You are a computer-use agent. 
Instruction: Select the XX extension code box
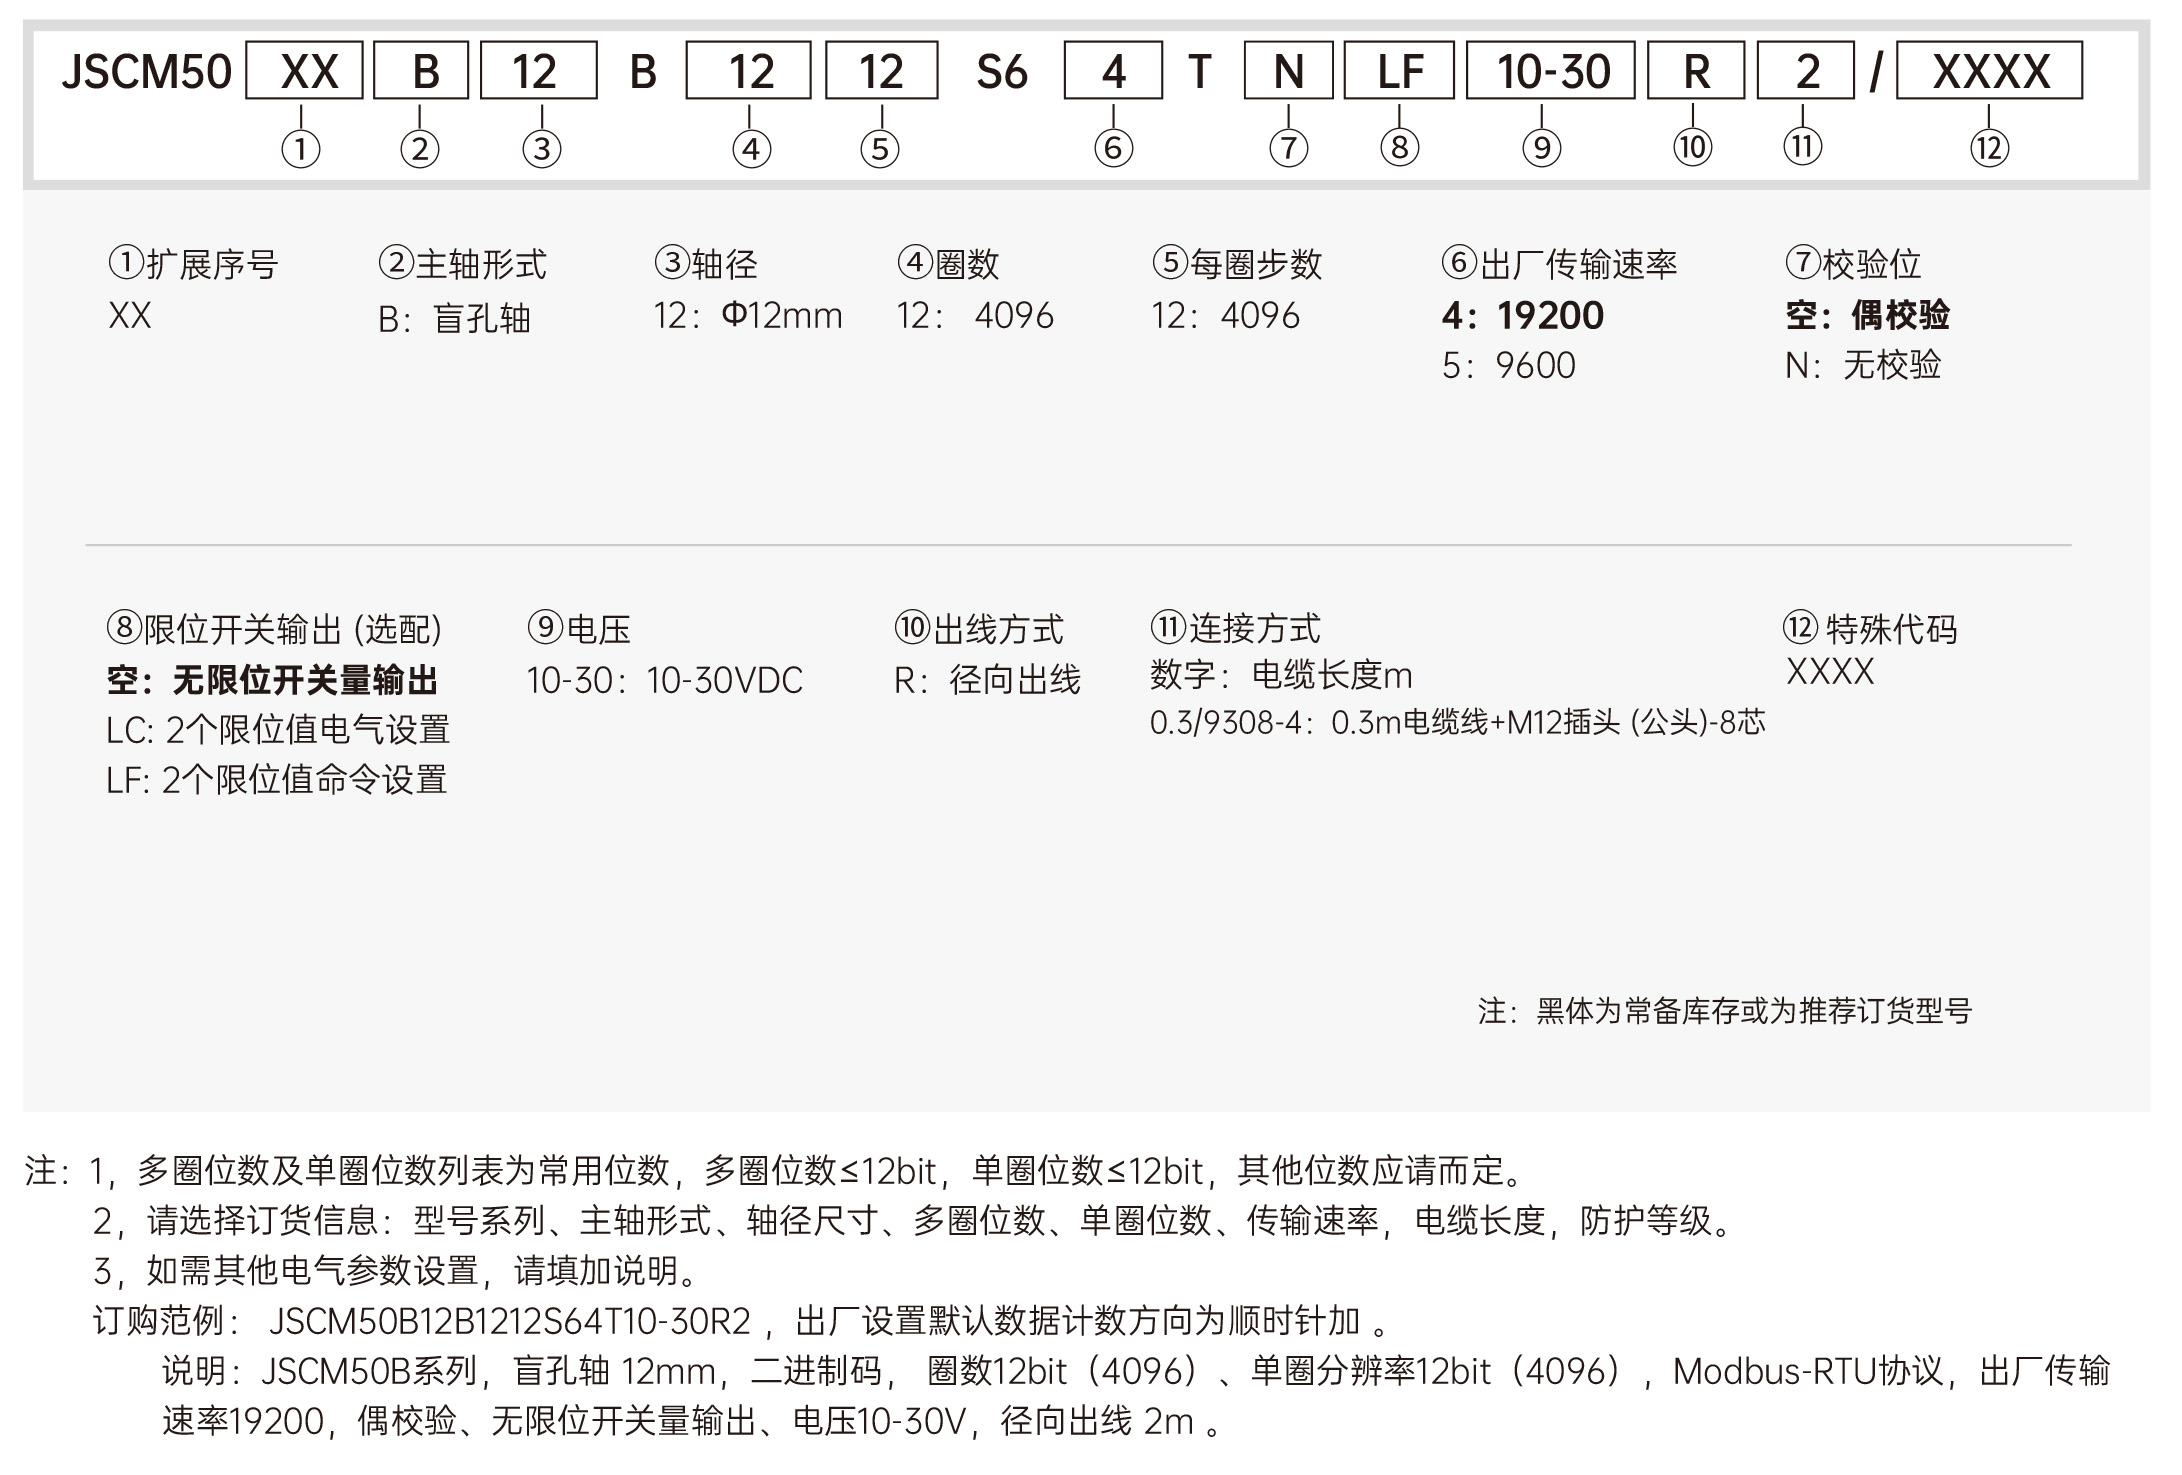305,71
